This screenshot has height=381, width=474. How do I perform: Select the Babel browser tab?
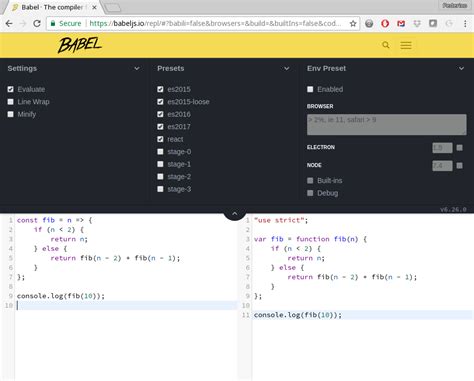53,7
